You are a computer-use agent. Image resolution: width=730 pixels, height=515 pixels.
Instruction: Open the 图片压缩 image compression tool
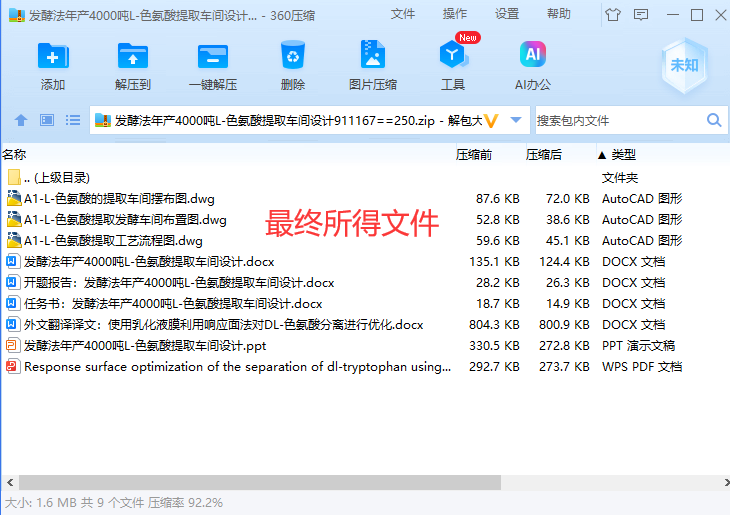pos(372,54)
